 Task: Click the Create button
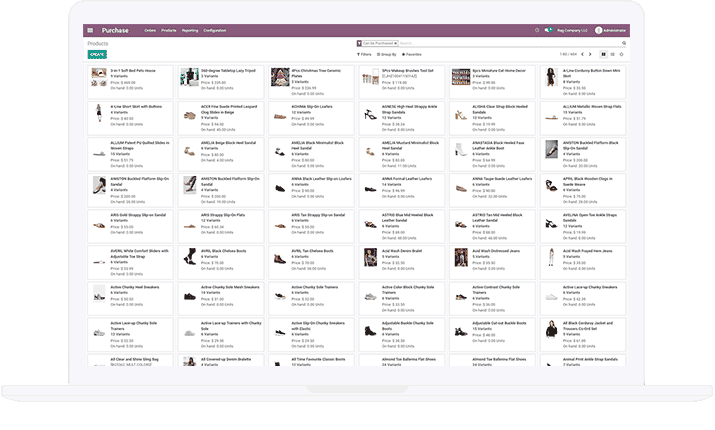98,54
